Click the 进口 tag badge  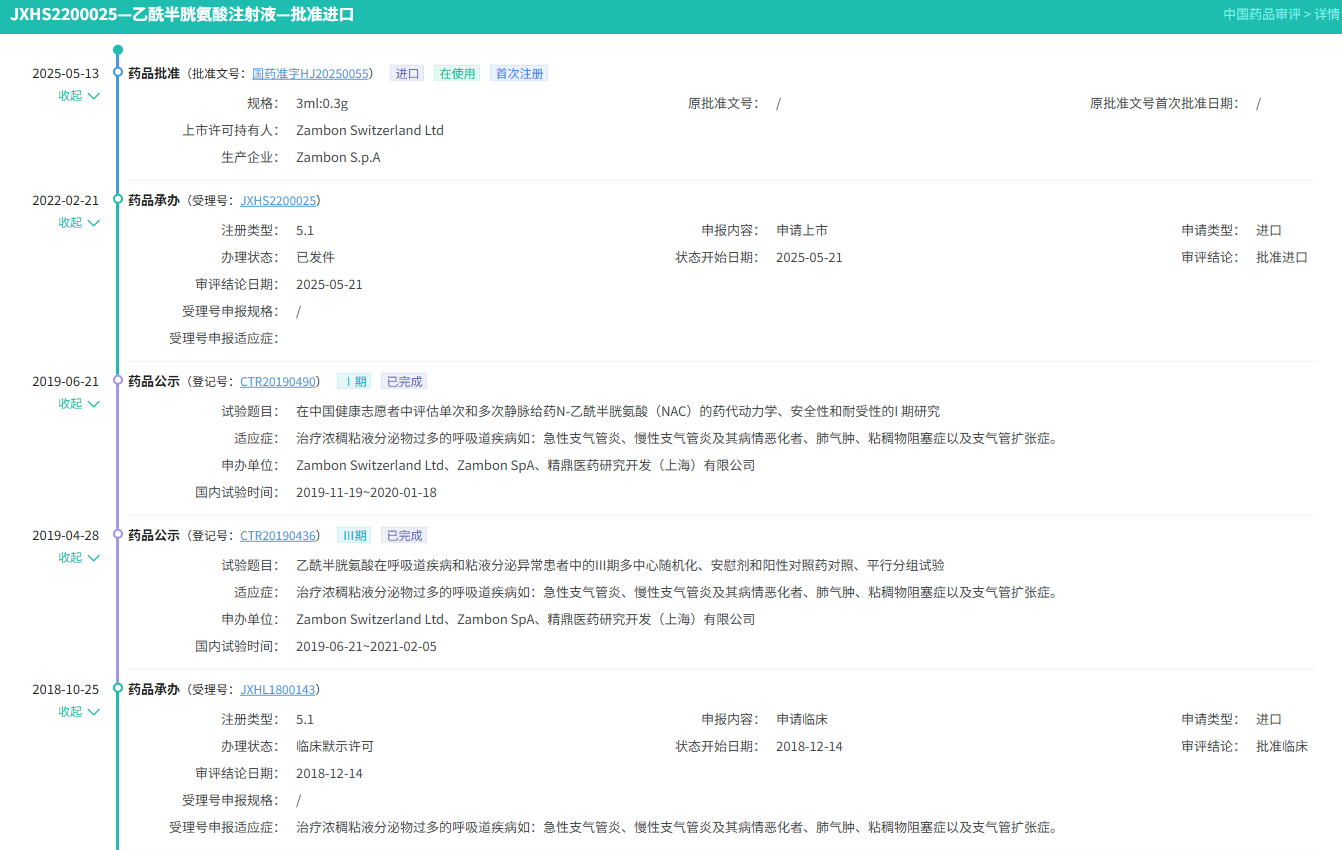[x=407, y=74]
